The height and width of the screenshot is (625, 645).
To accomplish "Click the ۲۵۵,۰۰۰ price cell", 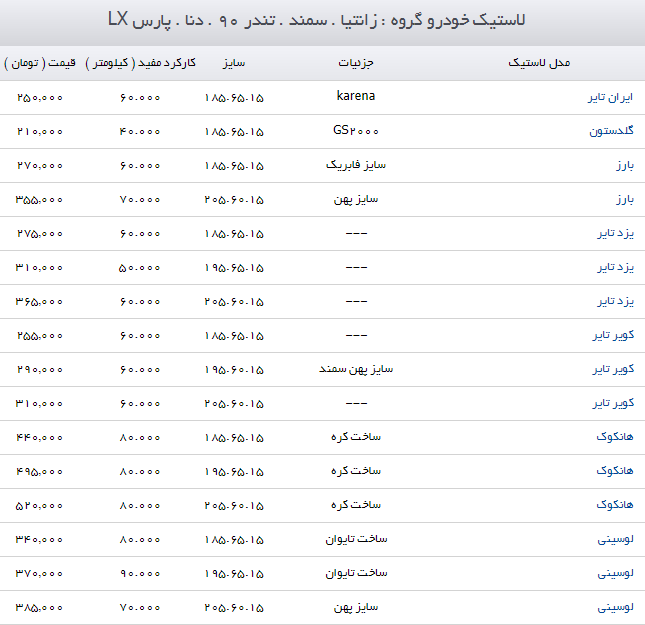I will 40,336.
